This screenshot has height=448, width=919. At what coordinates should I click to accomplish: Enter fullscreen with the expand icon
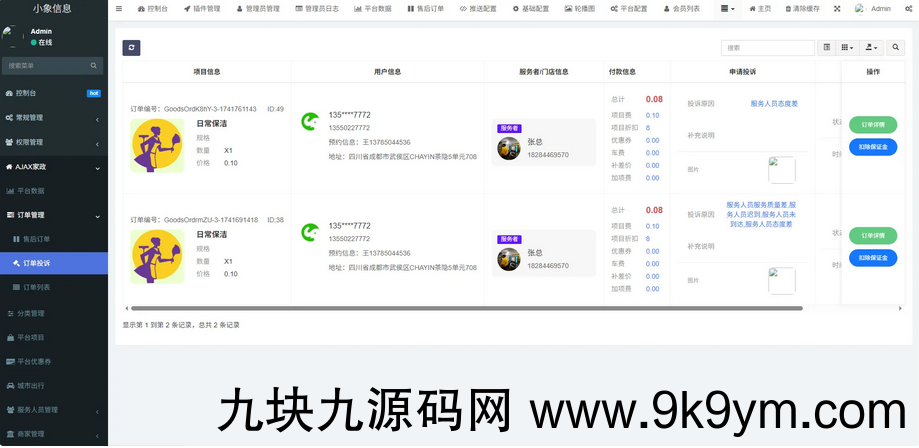point(837,8)
